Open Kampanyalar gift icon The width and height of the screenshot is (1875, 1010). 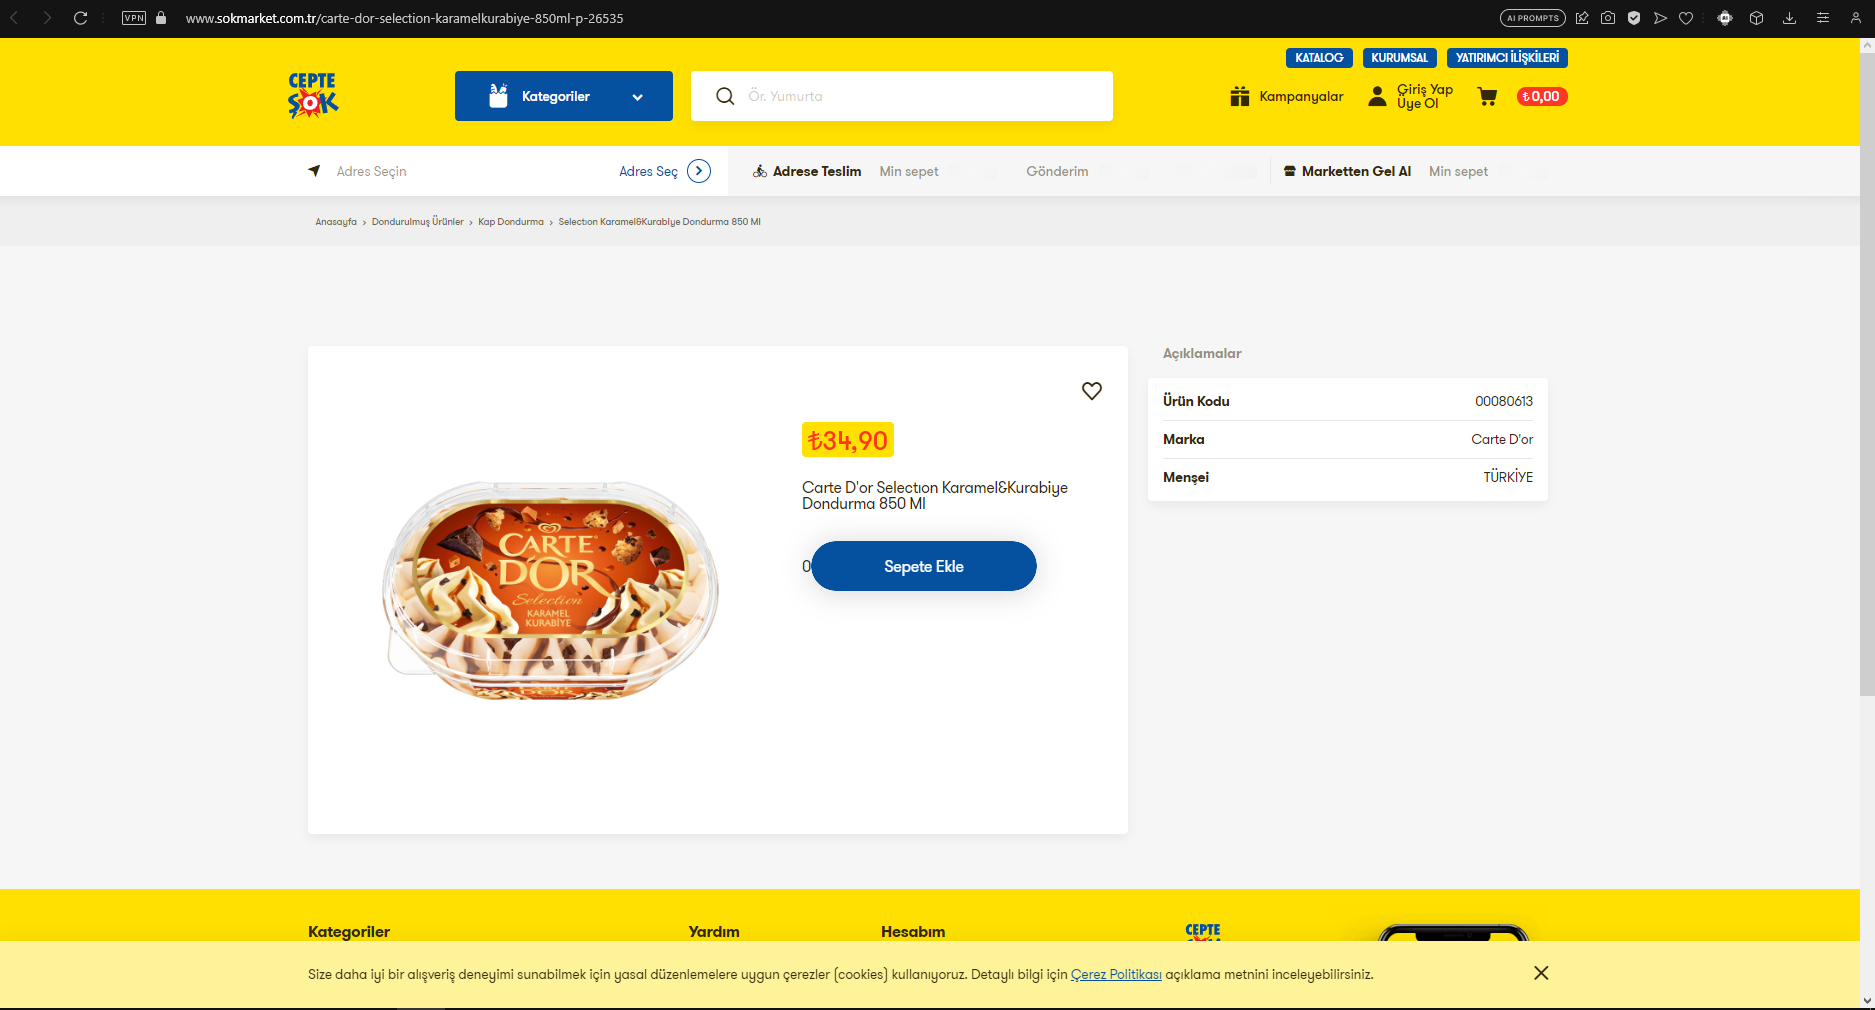1240,96
